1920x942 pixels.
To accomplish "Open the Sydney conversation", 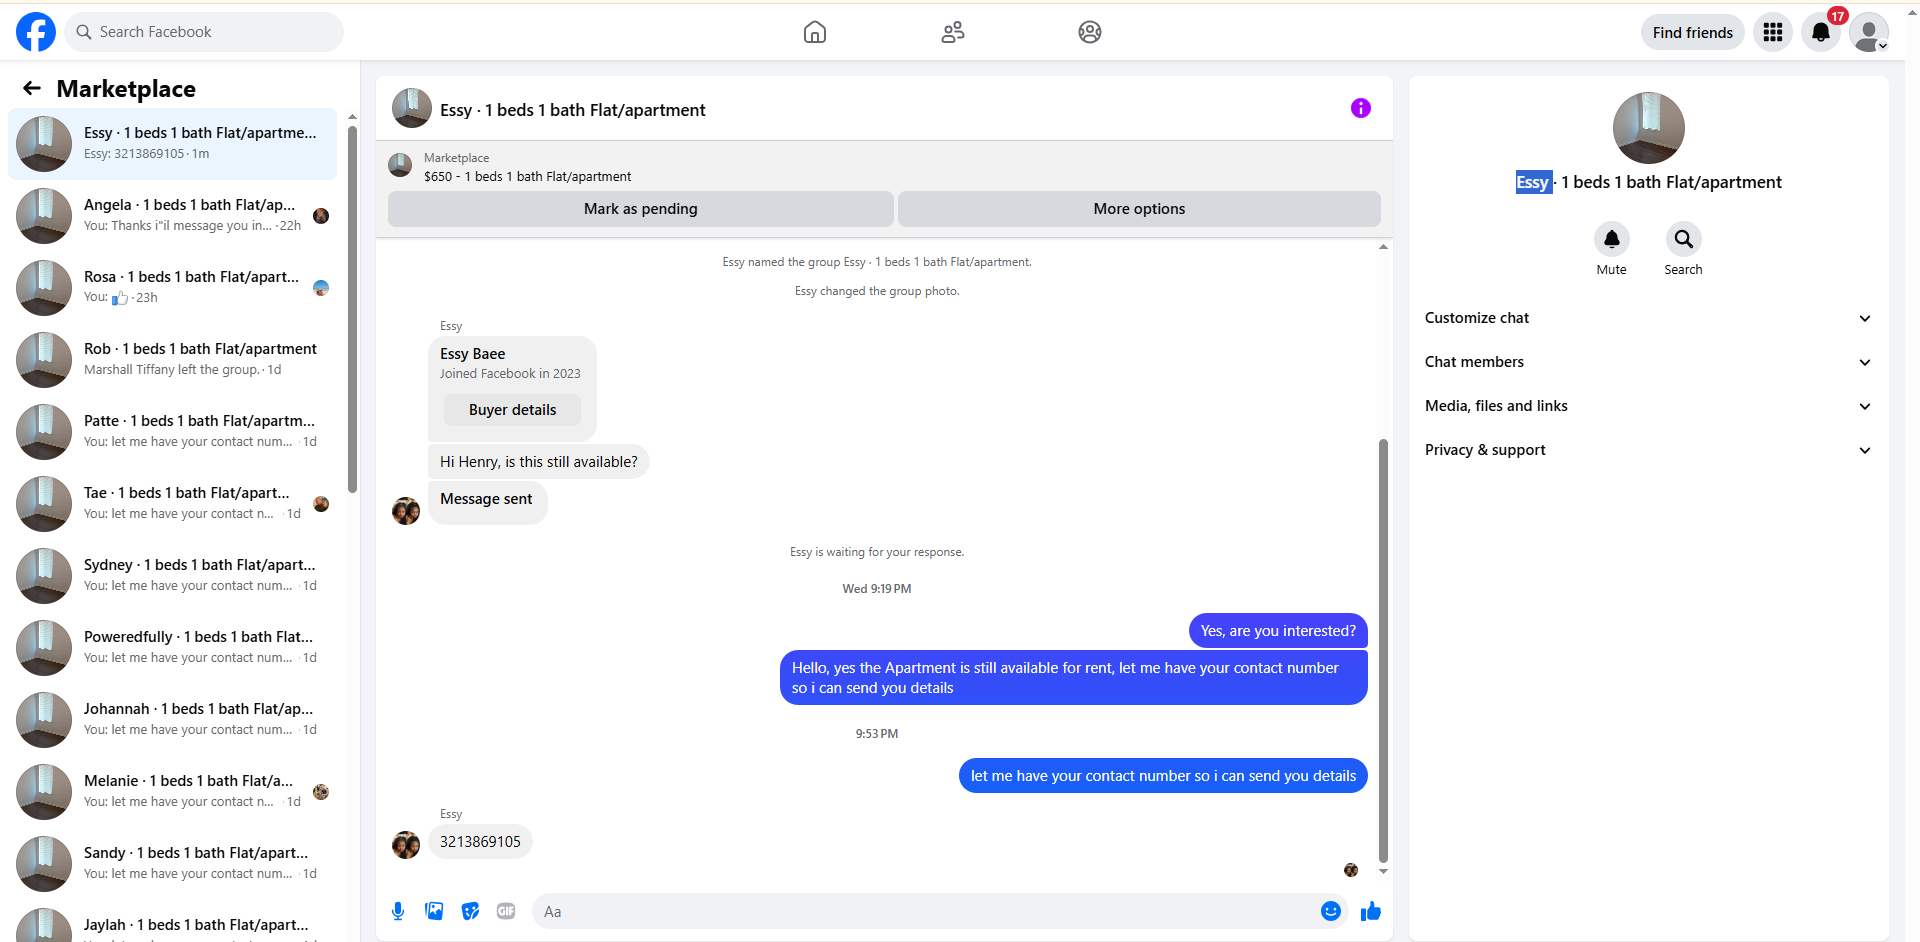I will coord(172,576).
